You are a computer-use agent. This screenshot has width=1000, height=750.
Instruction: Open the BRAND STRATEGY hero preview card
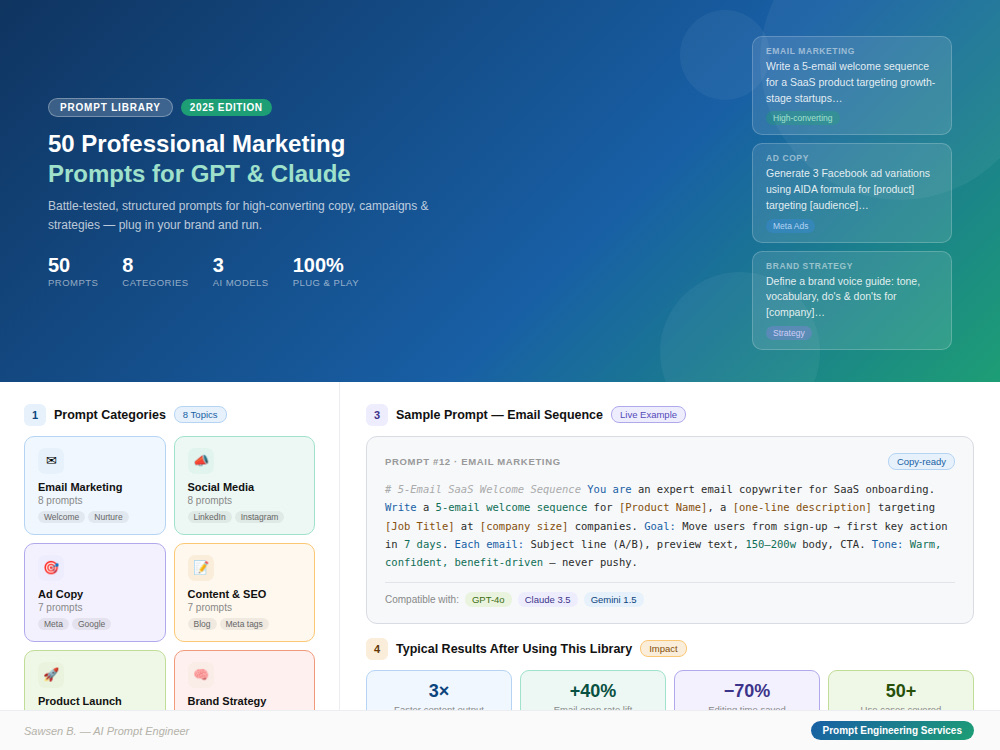coord(852,300)
